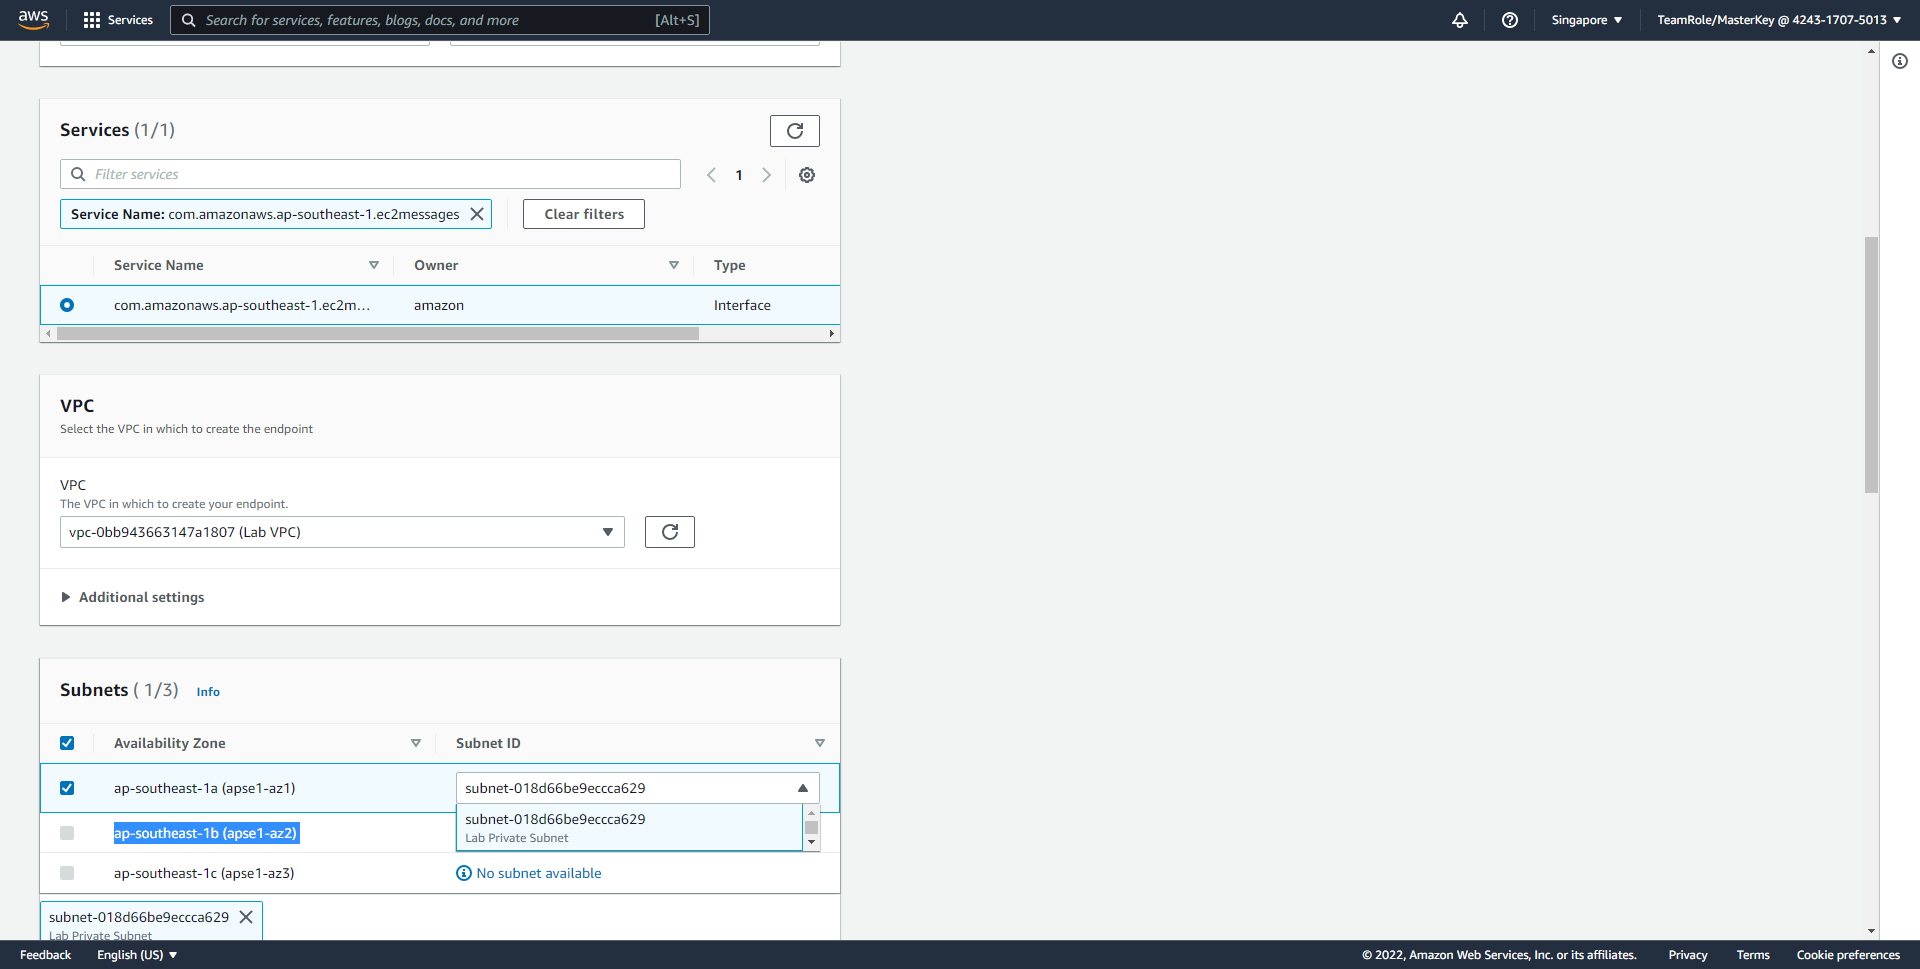Open the services table preferences gear
This screenshot has height=969, width=1920.
[807, 174]
